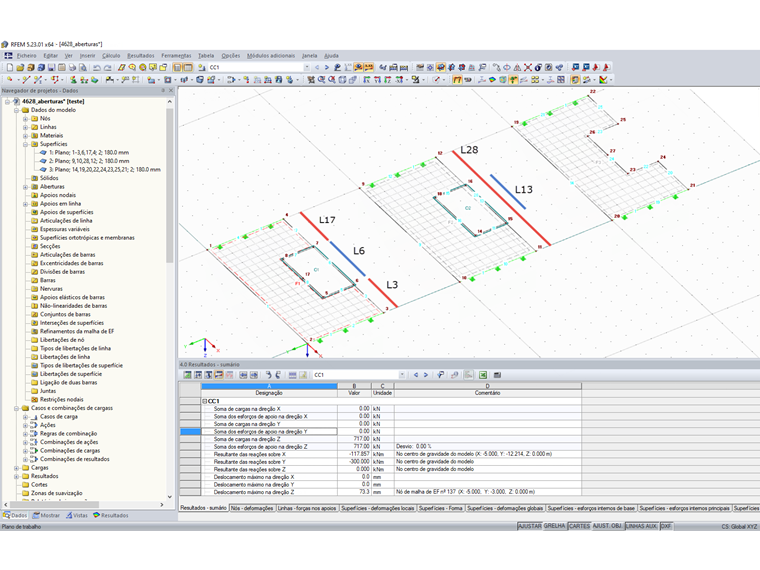Toggle DXF option in status bar
The height and width of the screenshot is (570, 760).
tap(666, 526)
